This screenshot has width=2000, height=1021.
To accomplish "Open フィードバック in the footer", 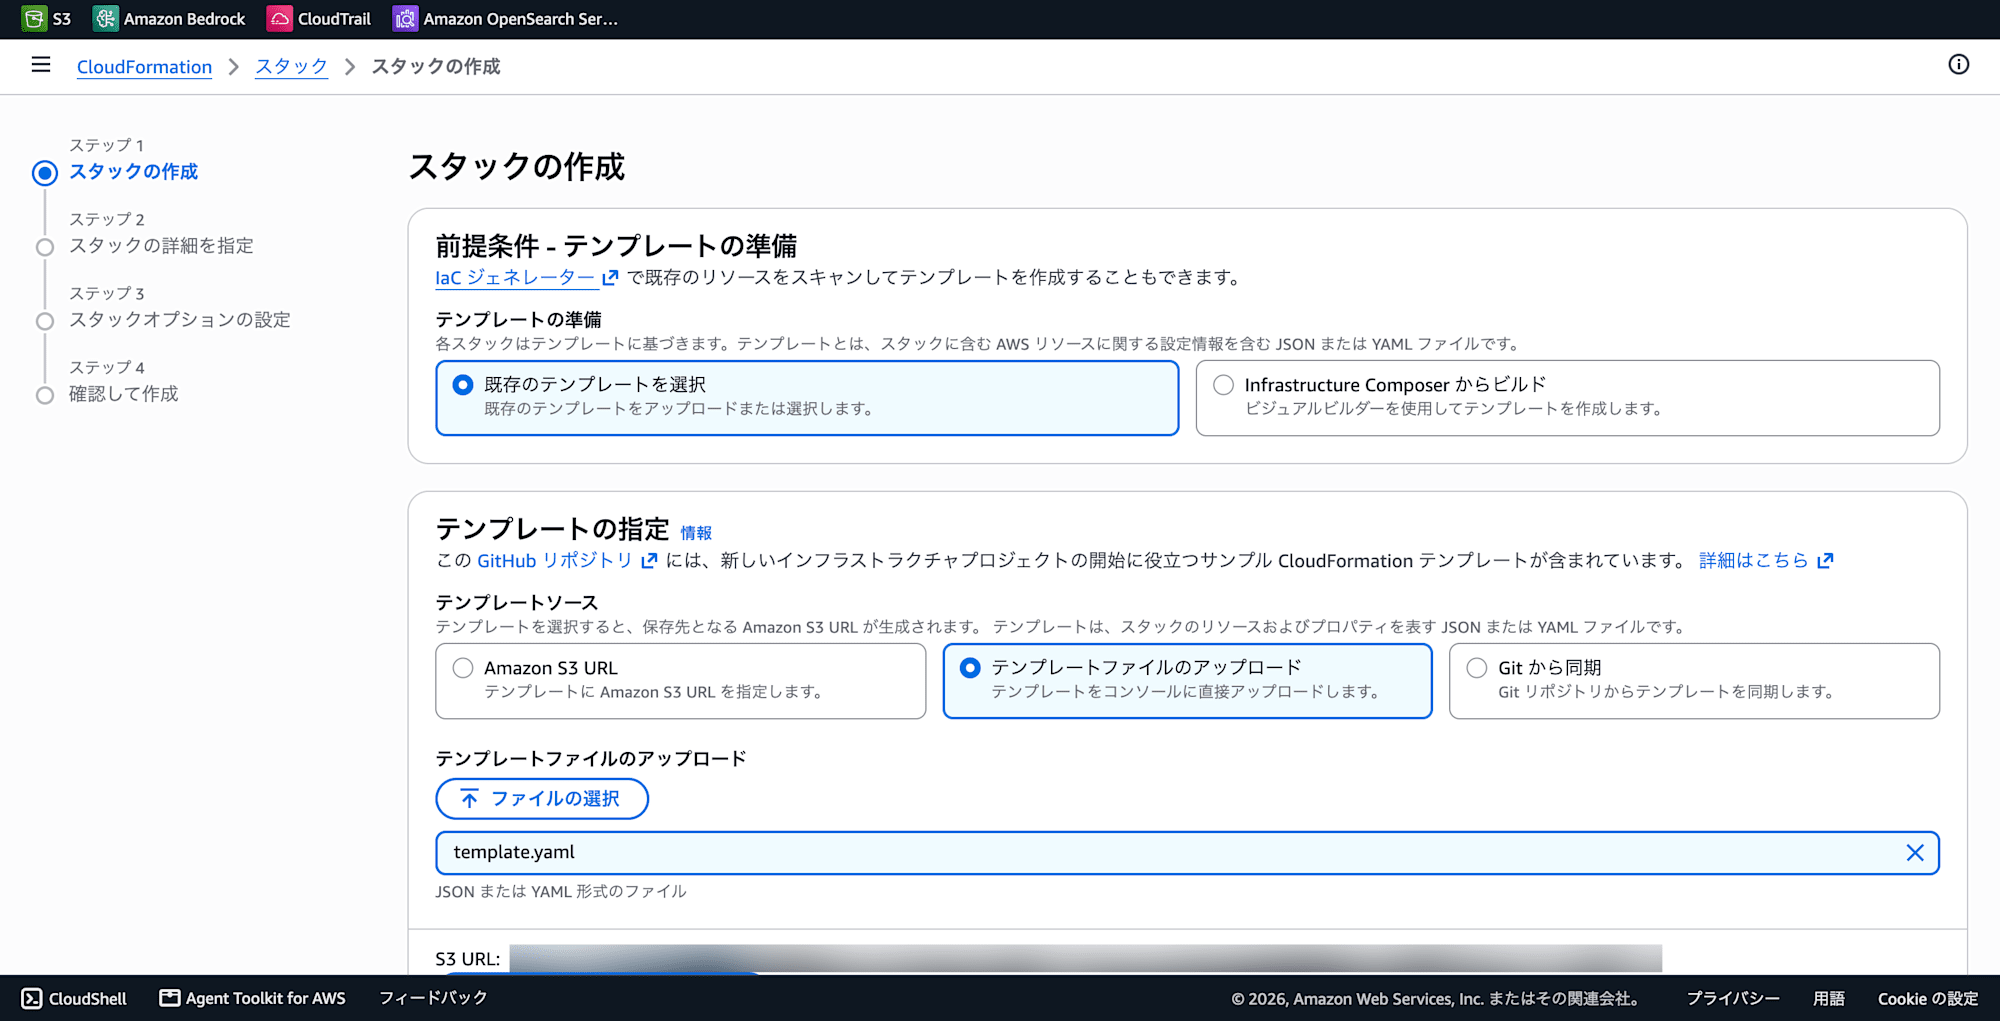I will 433,998.
